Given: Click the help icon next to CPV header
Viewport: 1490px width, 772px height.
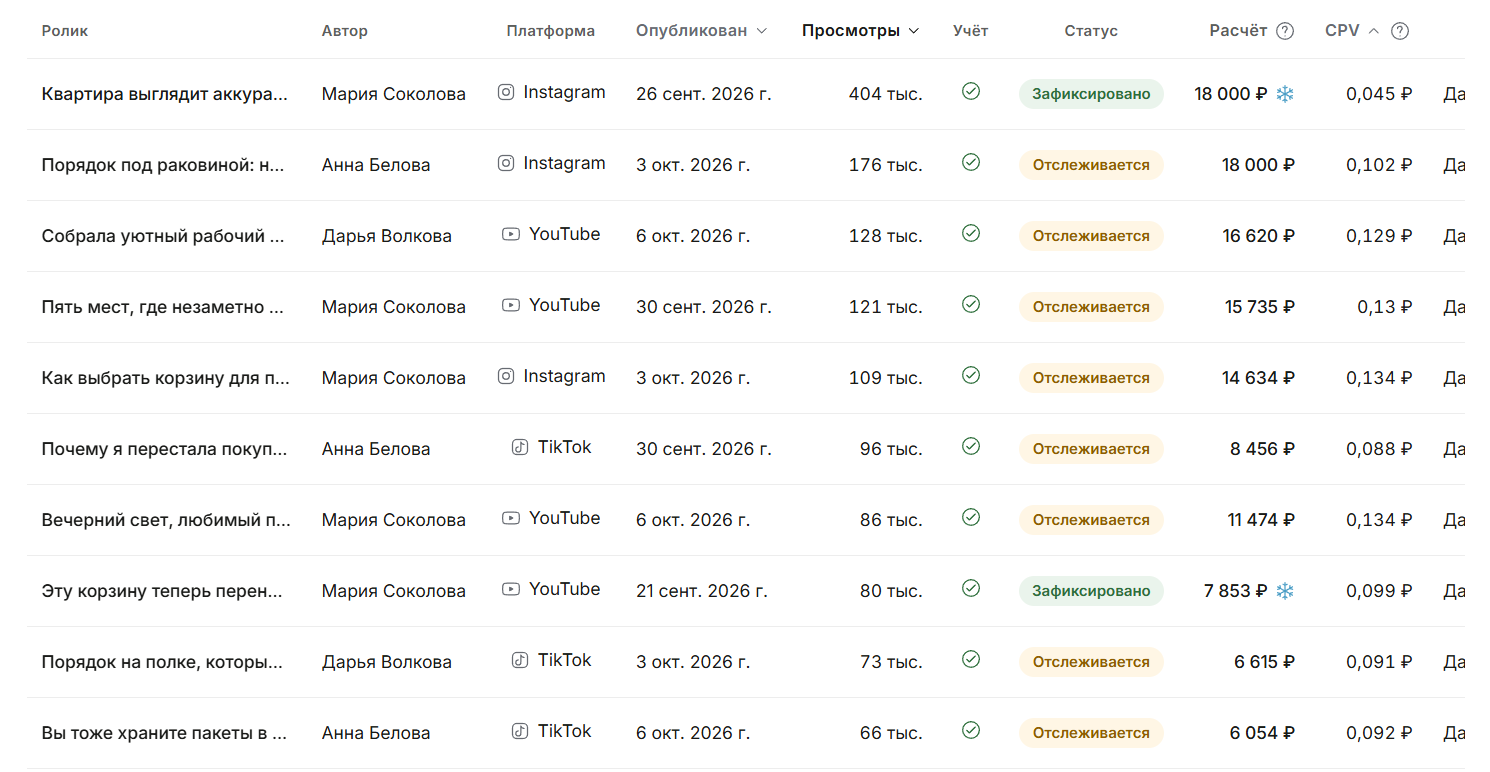Looking at the screenshot, I should point(1400,31).
